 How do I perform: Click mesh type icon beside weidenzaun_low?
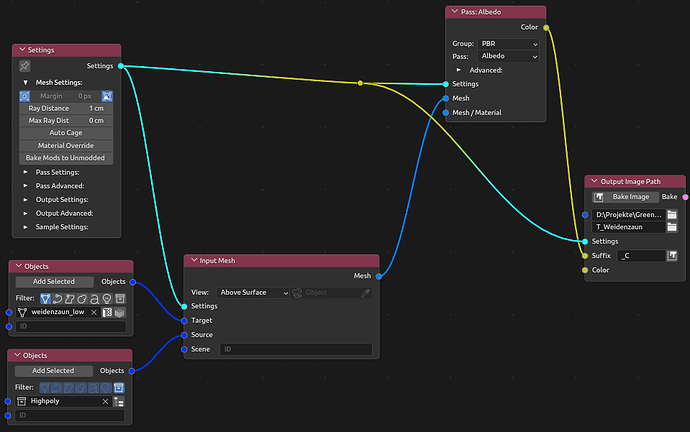[22, 312]
